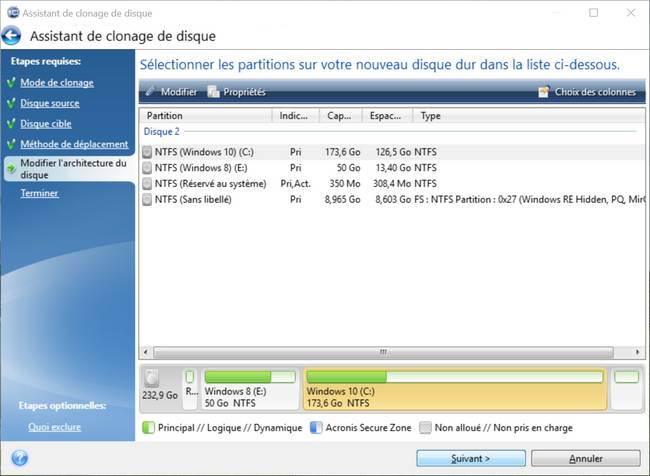
Task: Open Méthode de déplacement step
Action: click(74, 144)
